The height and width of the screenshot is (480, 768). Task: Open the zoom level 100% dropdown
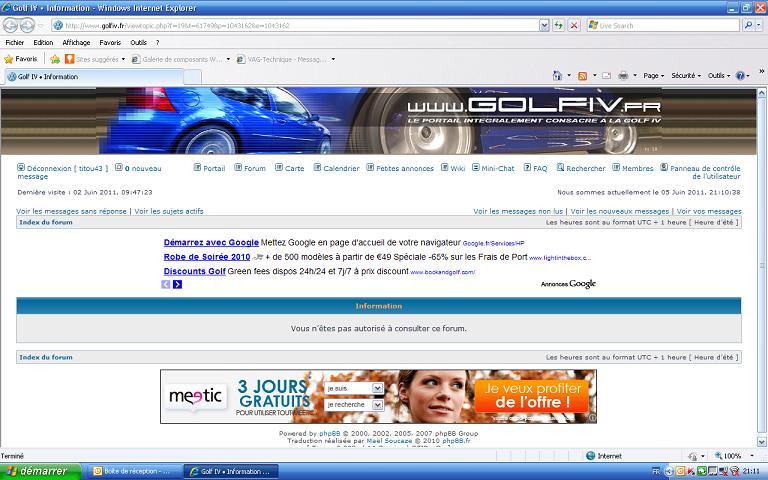752,456
